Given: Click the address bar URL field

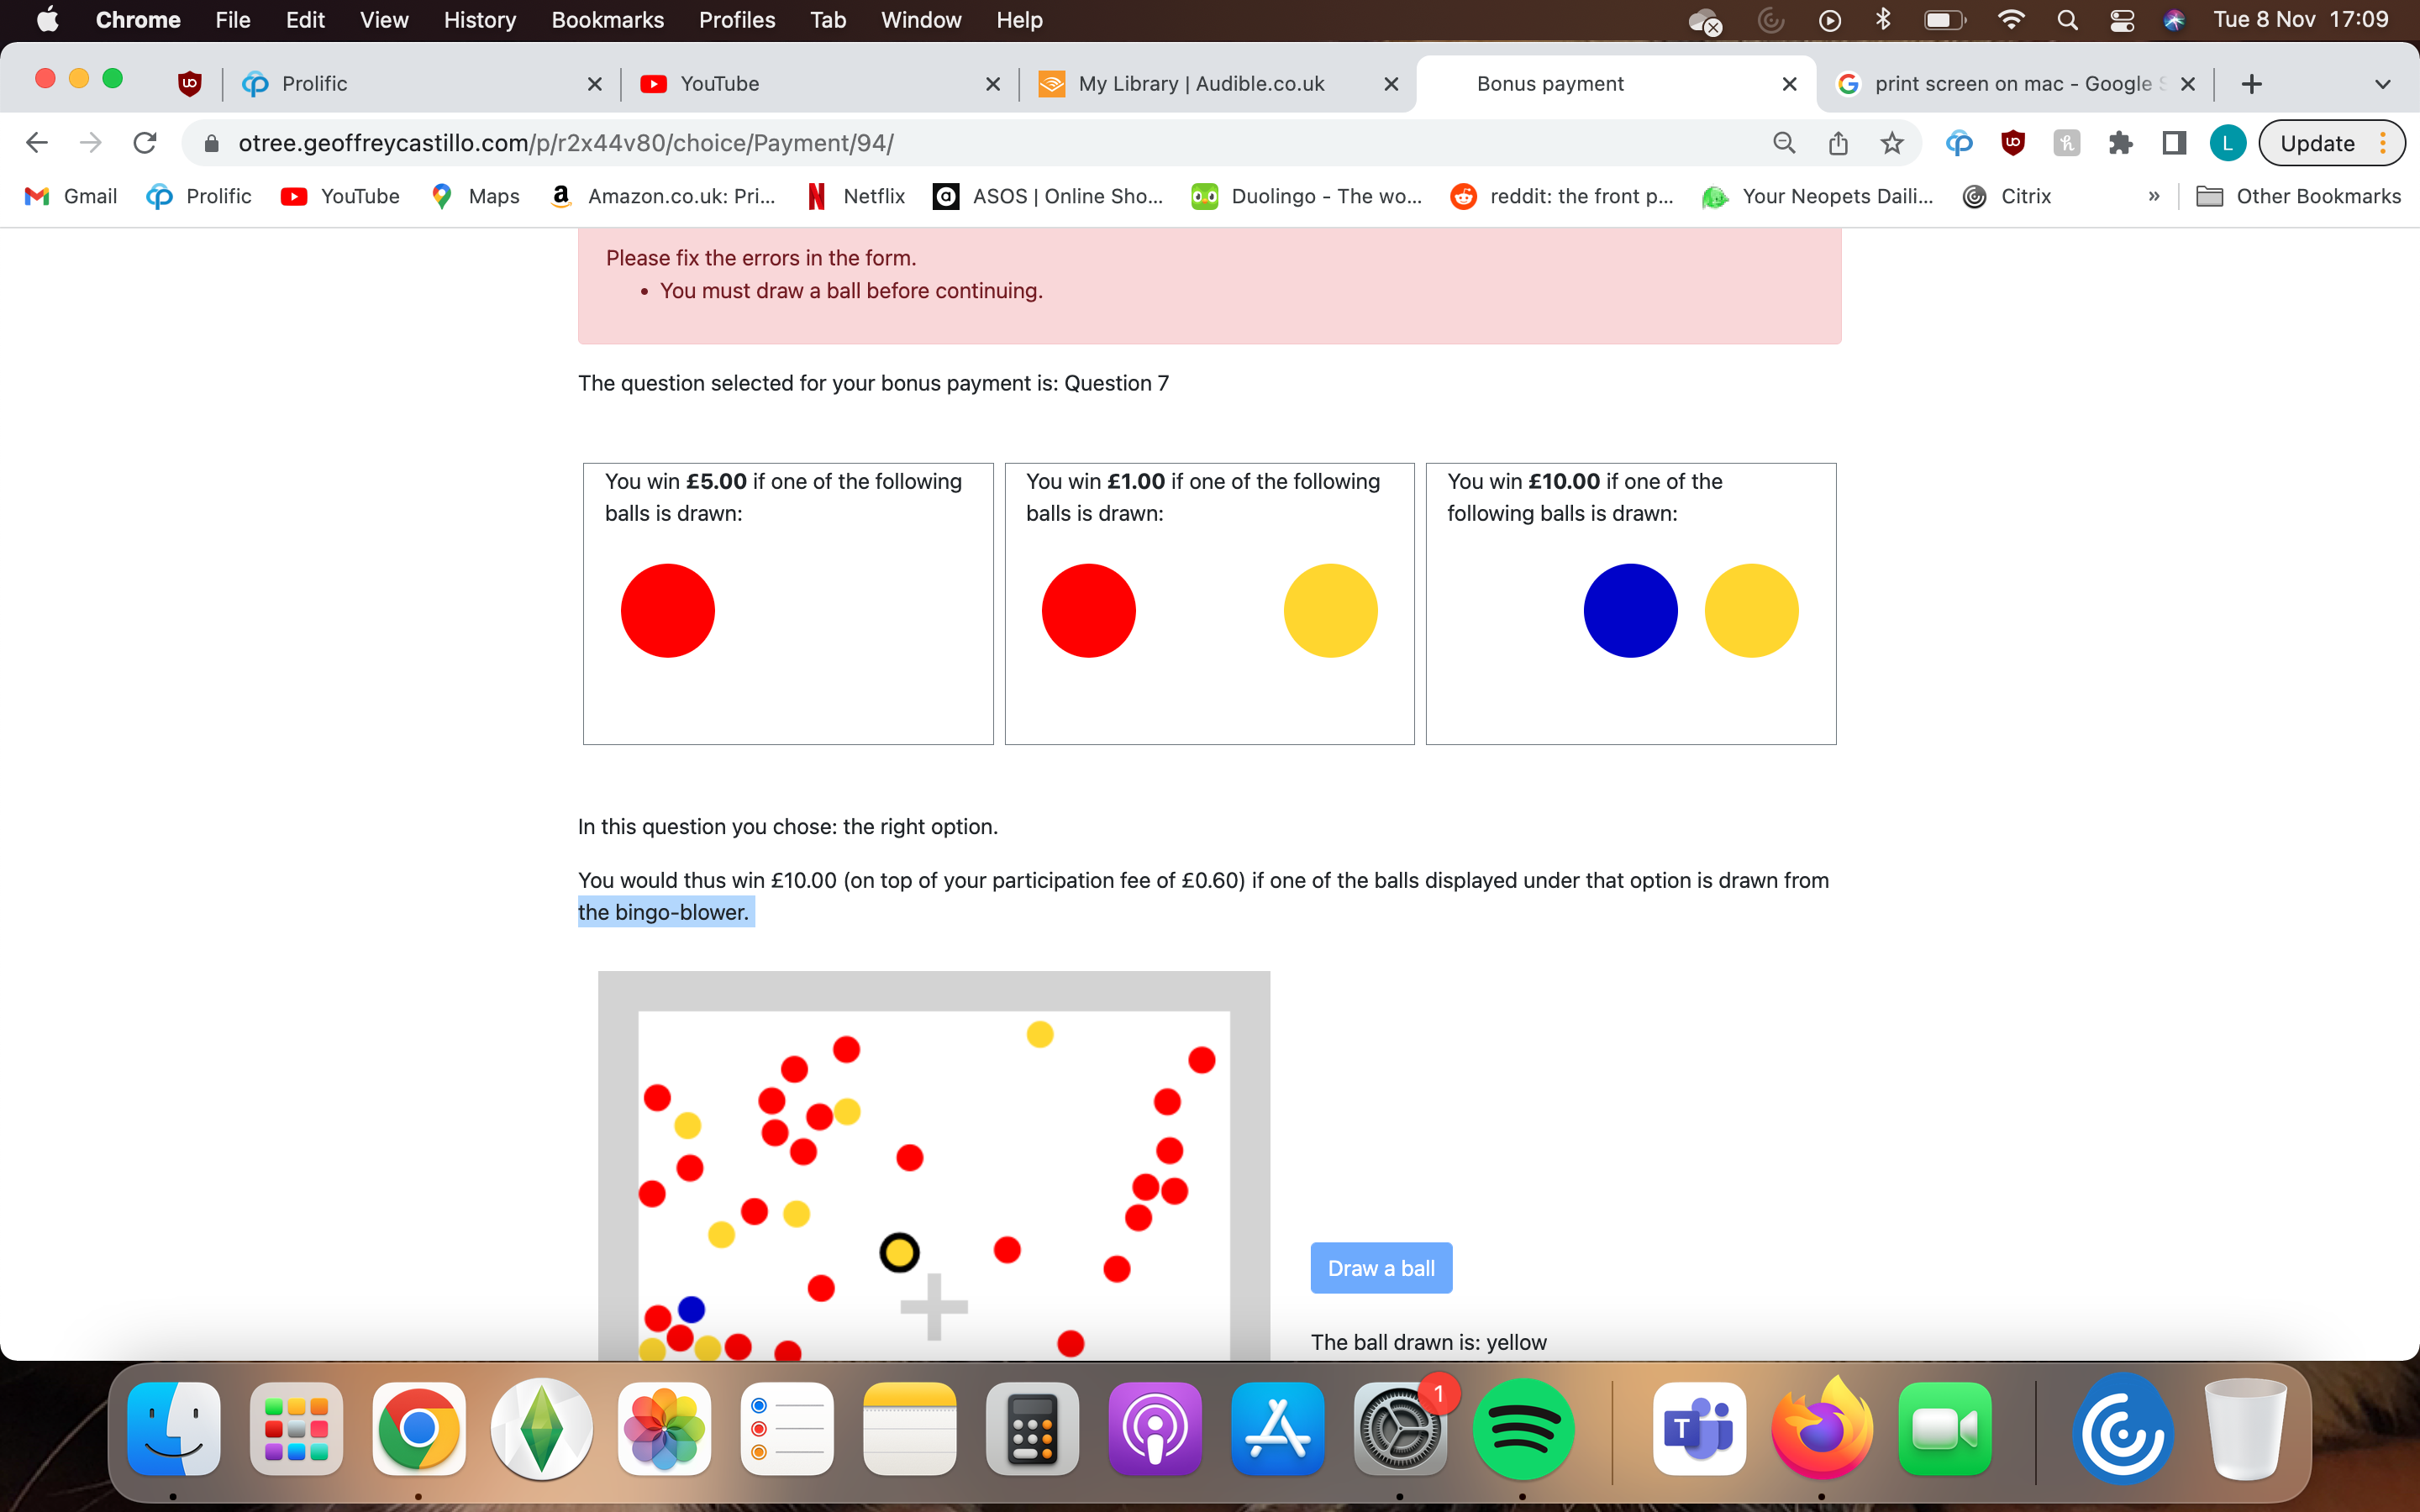Looking at the screenshot, I should (980, 143).
